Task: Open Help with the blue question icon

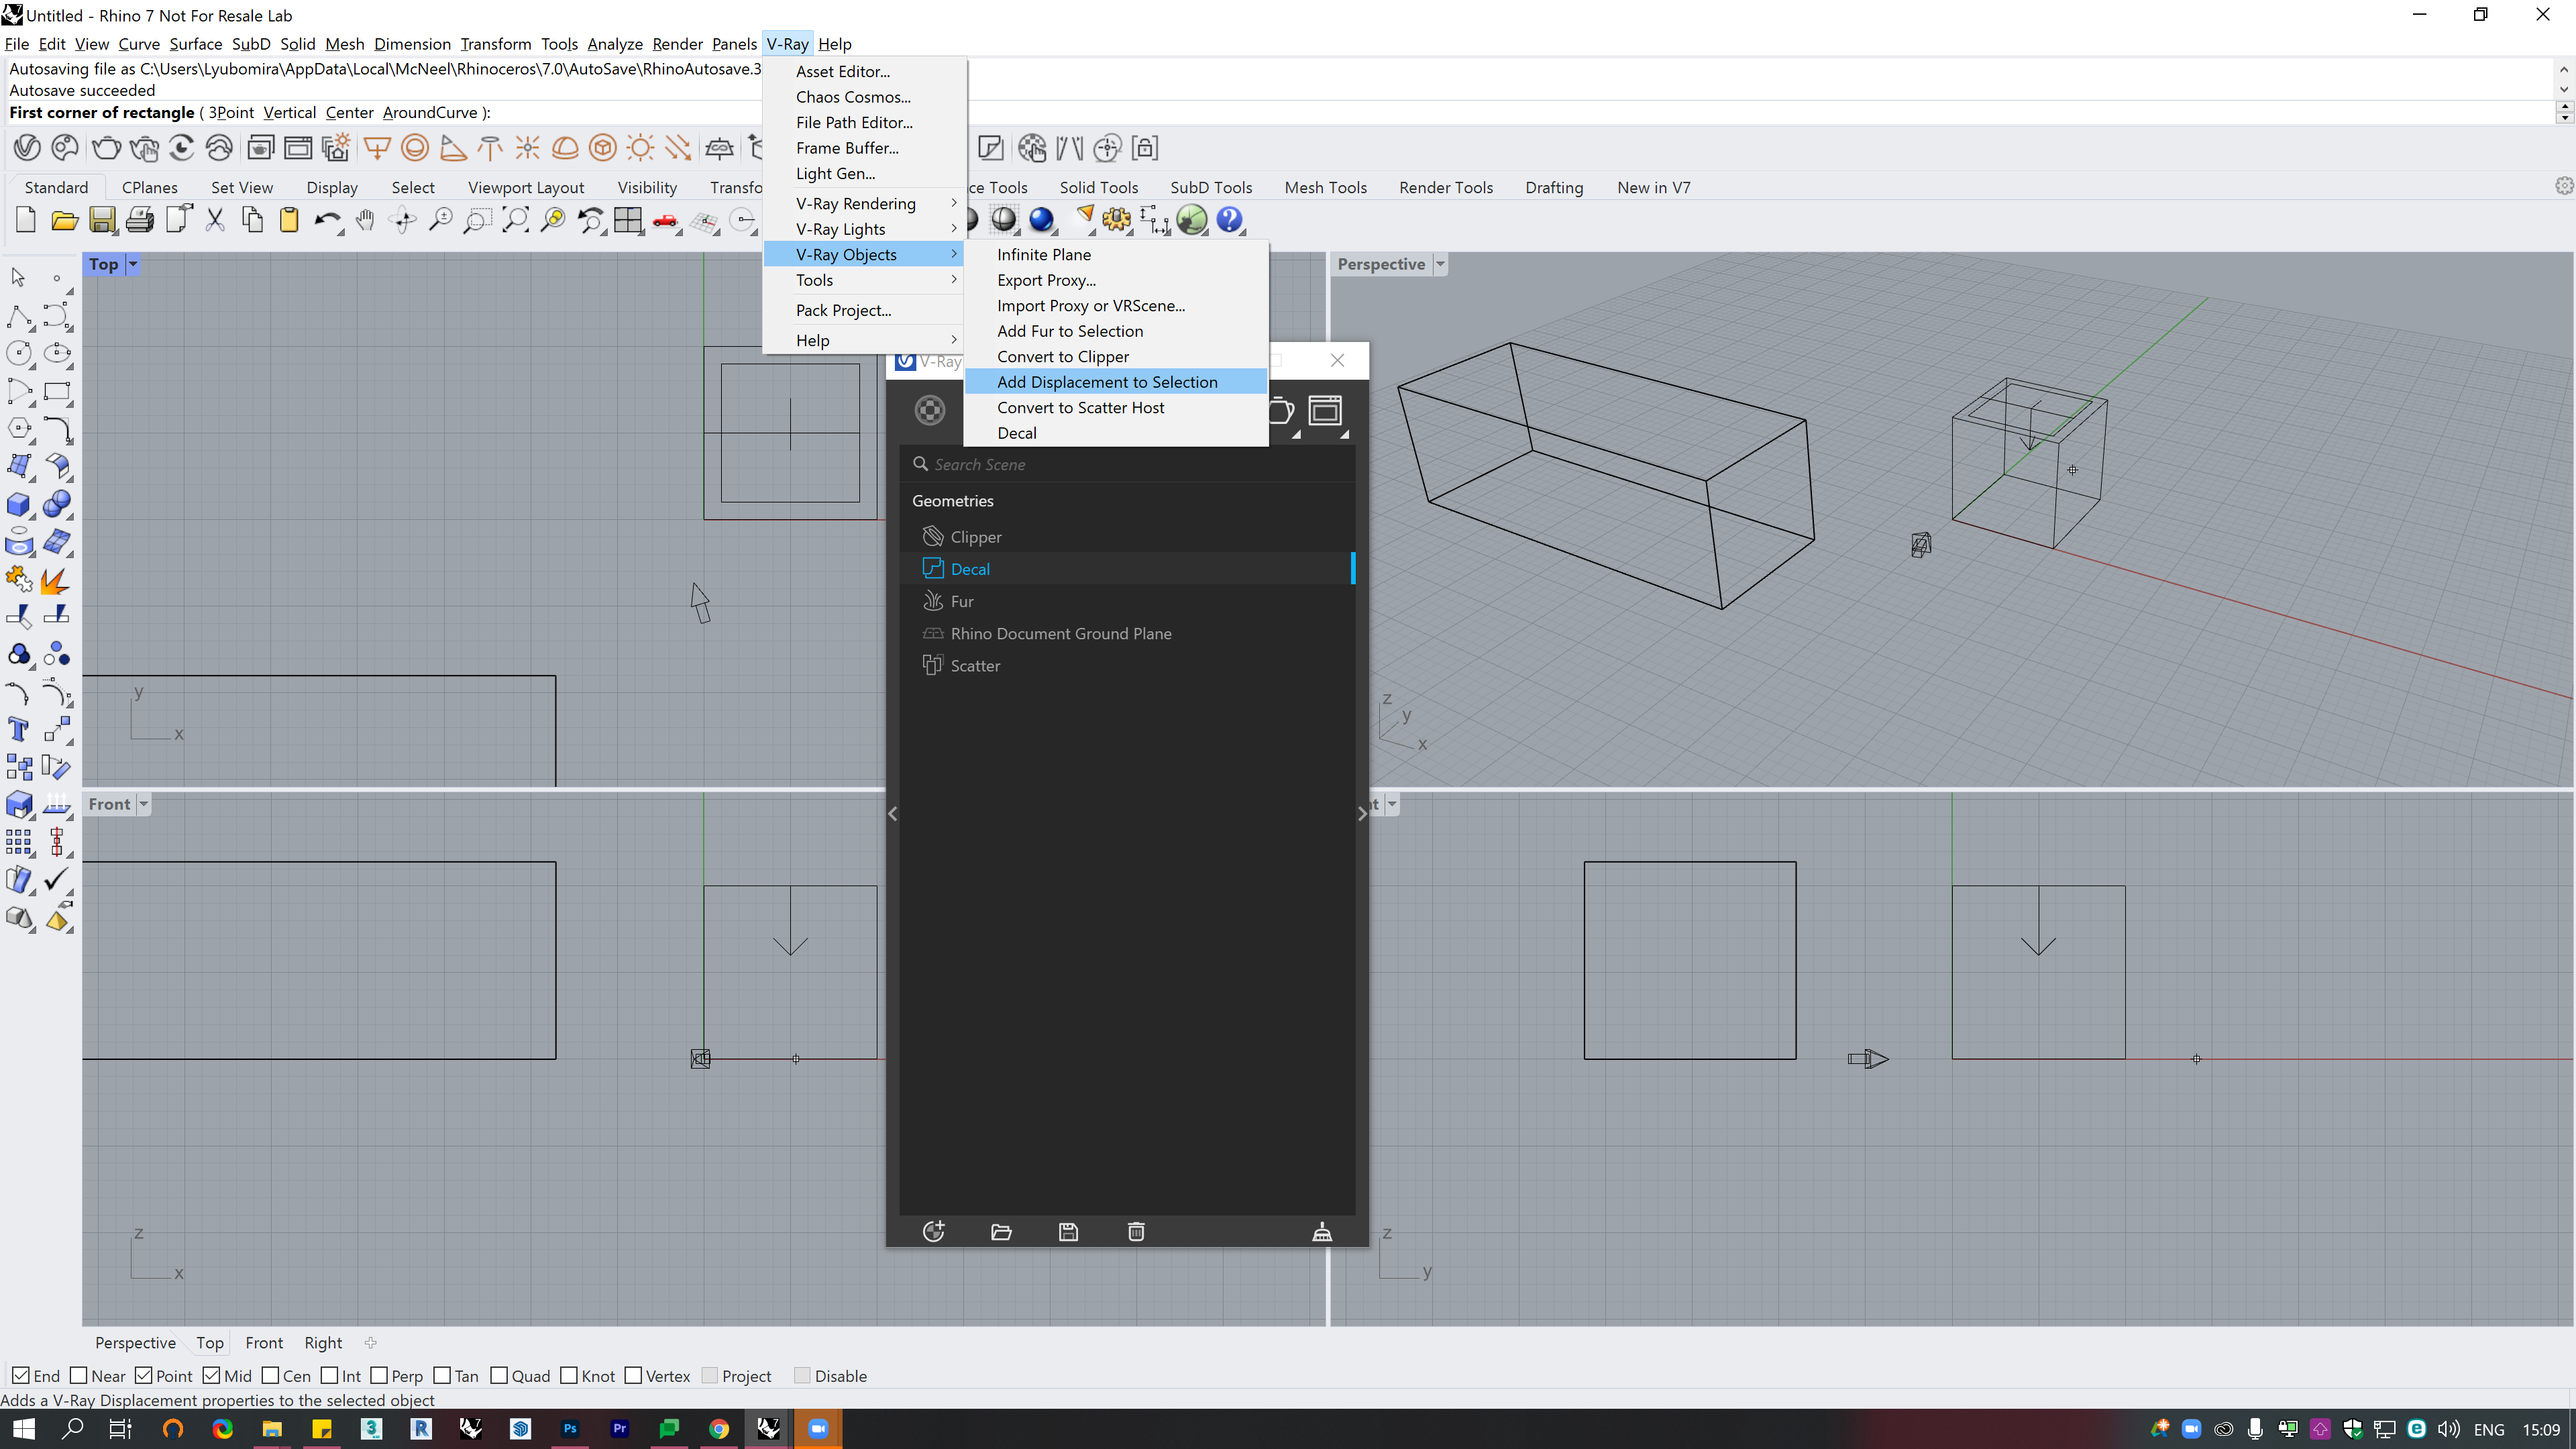Action: click(1229, 220)
